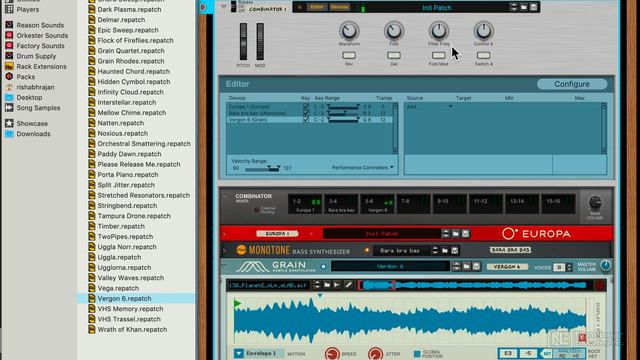Toggle the Fold Mod button
Screen dimensions: 640x360
point(438,55)
